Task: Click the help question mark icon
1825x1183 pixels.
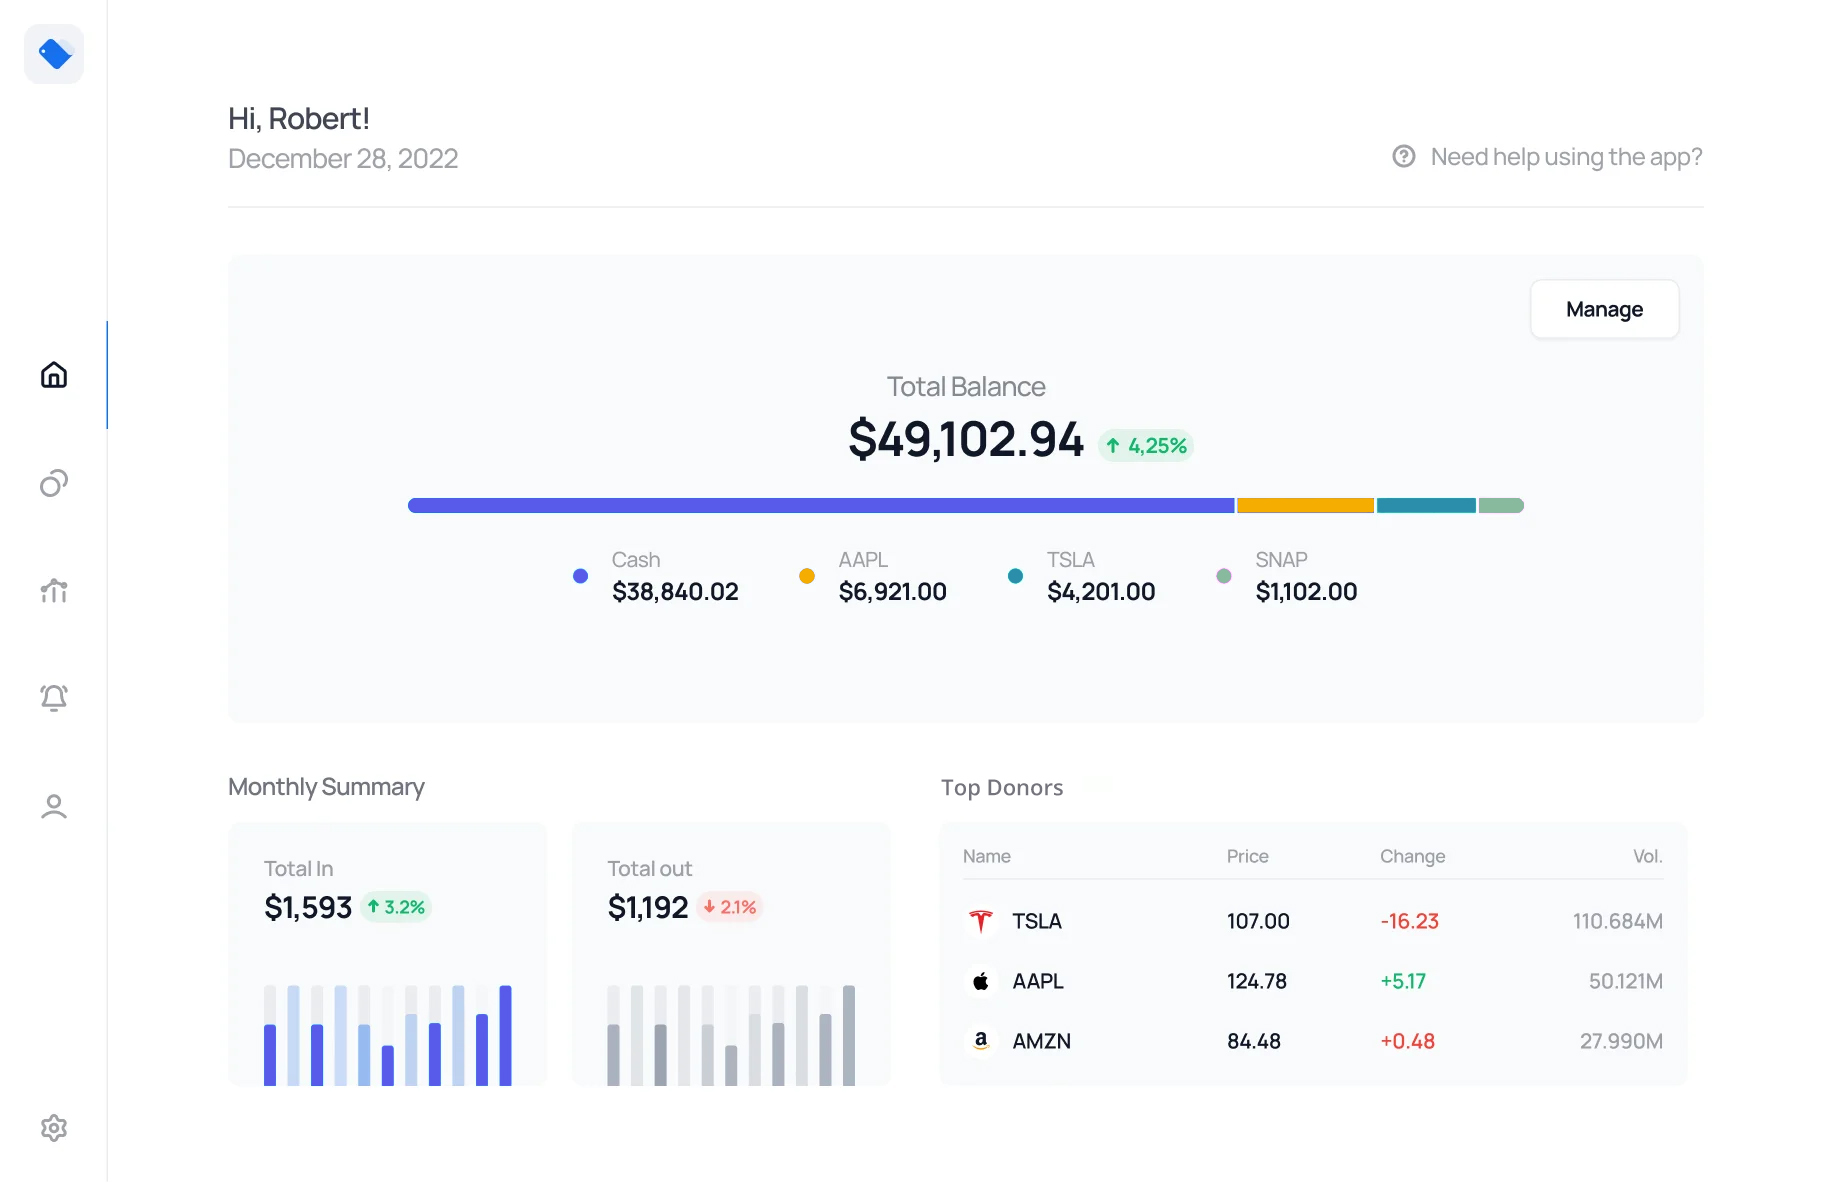Action: [x=1404, y=157]
